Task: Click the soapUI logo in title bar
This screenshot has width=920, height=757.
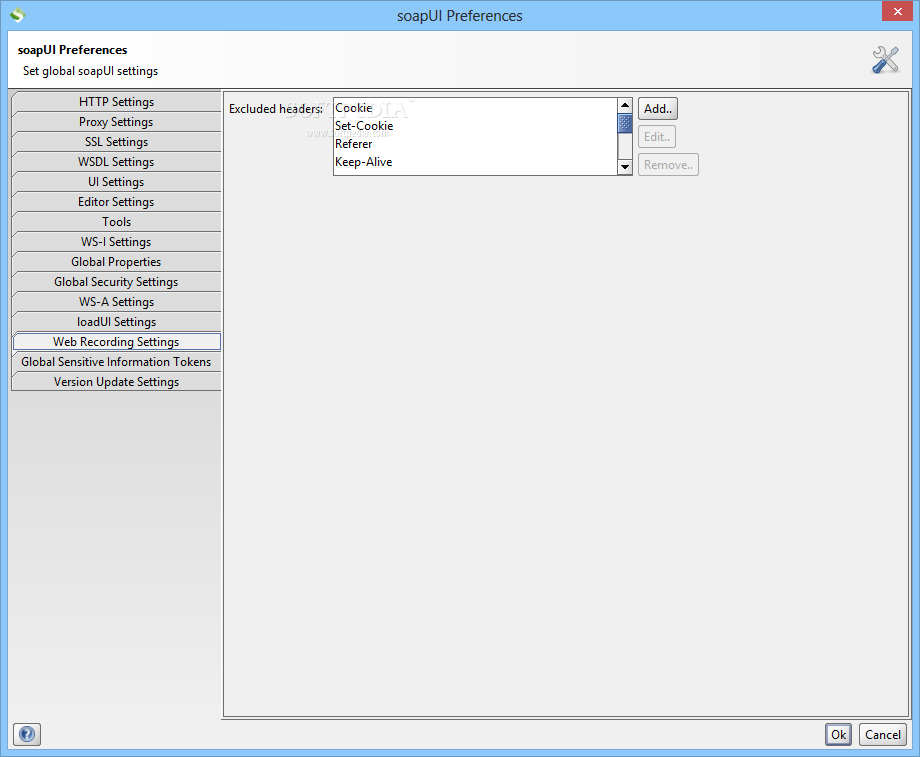Action: coord(18,15)
